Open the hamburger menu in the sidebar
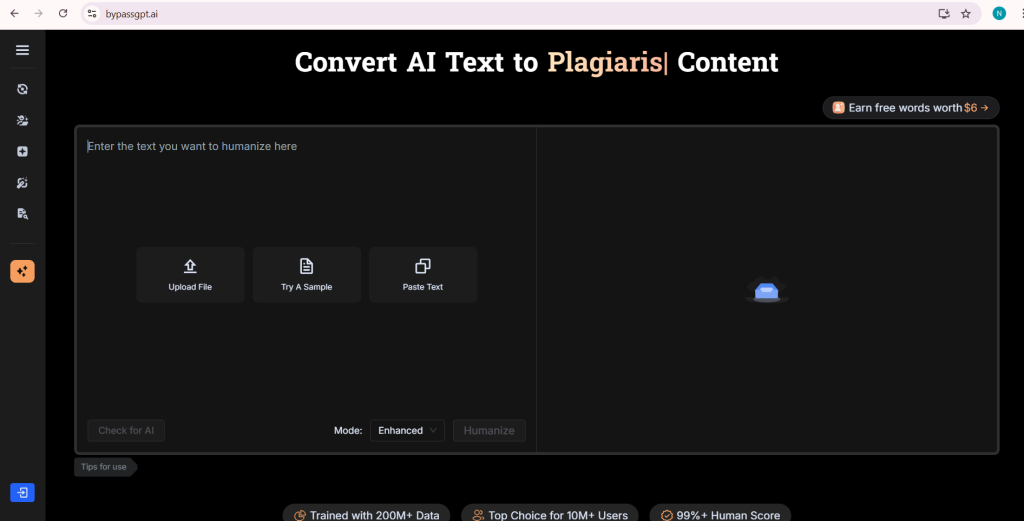The image size is (1024, 521). point(22,50)
